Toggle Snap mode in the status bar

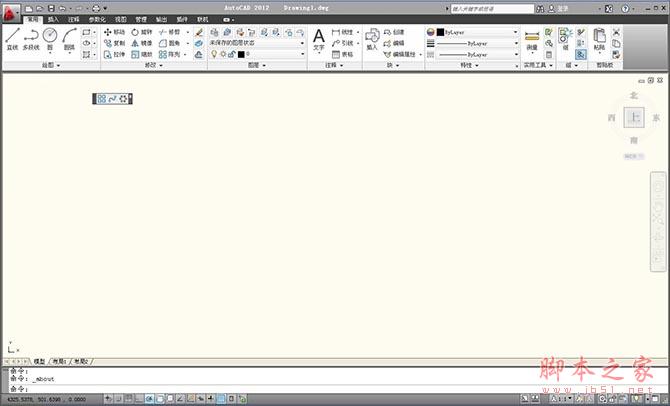[119, 399]
